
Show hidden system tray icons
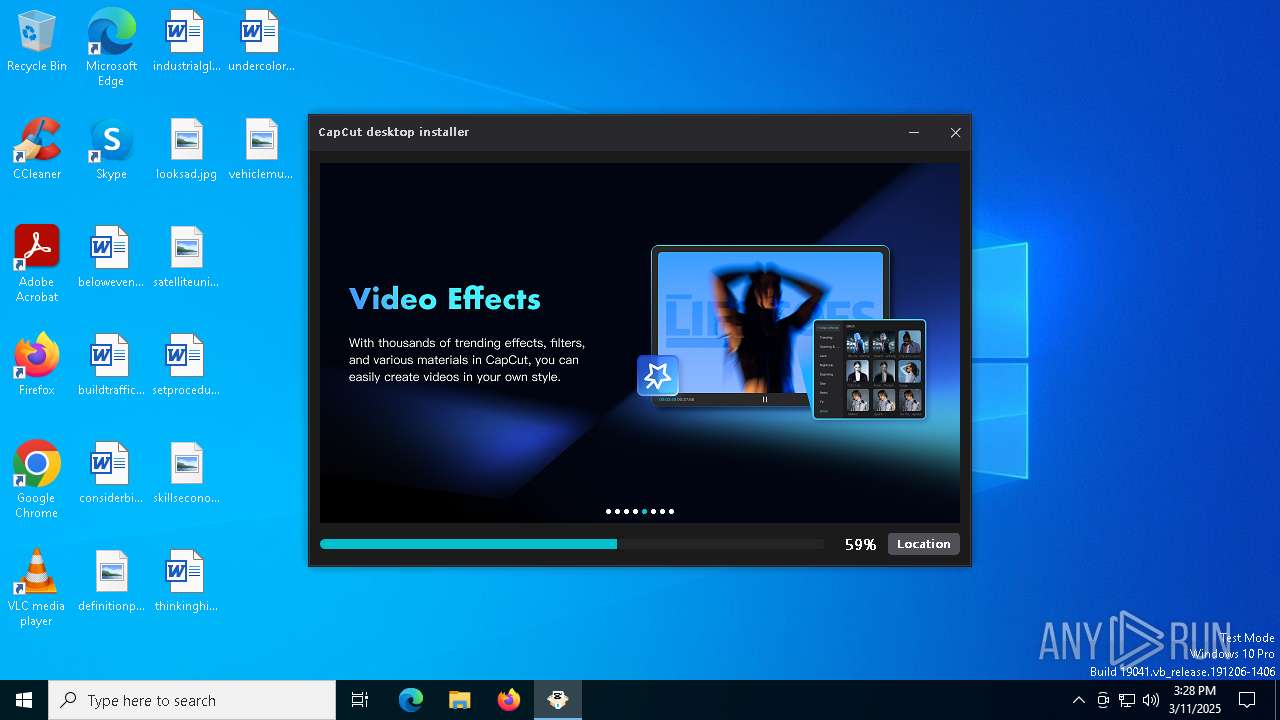[x=1078, y=700]
